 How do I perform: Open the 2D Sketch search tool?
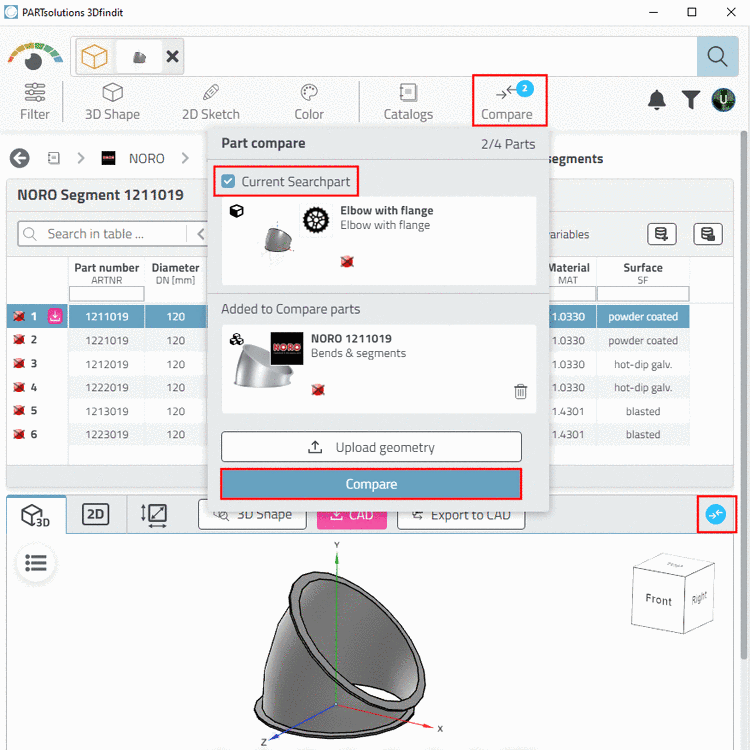[x=210, y=101]
